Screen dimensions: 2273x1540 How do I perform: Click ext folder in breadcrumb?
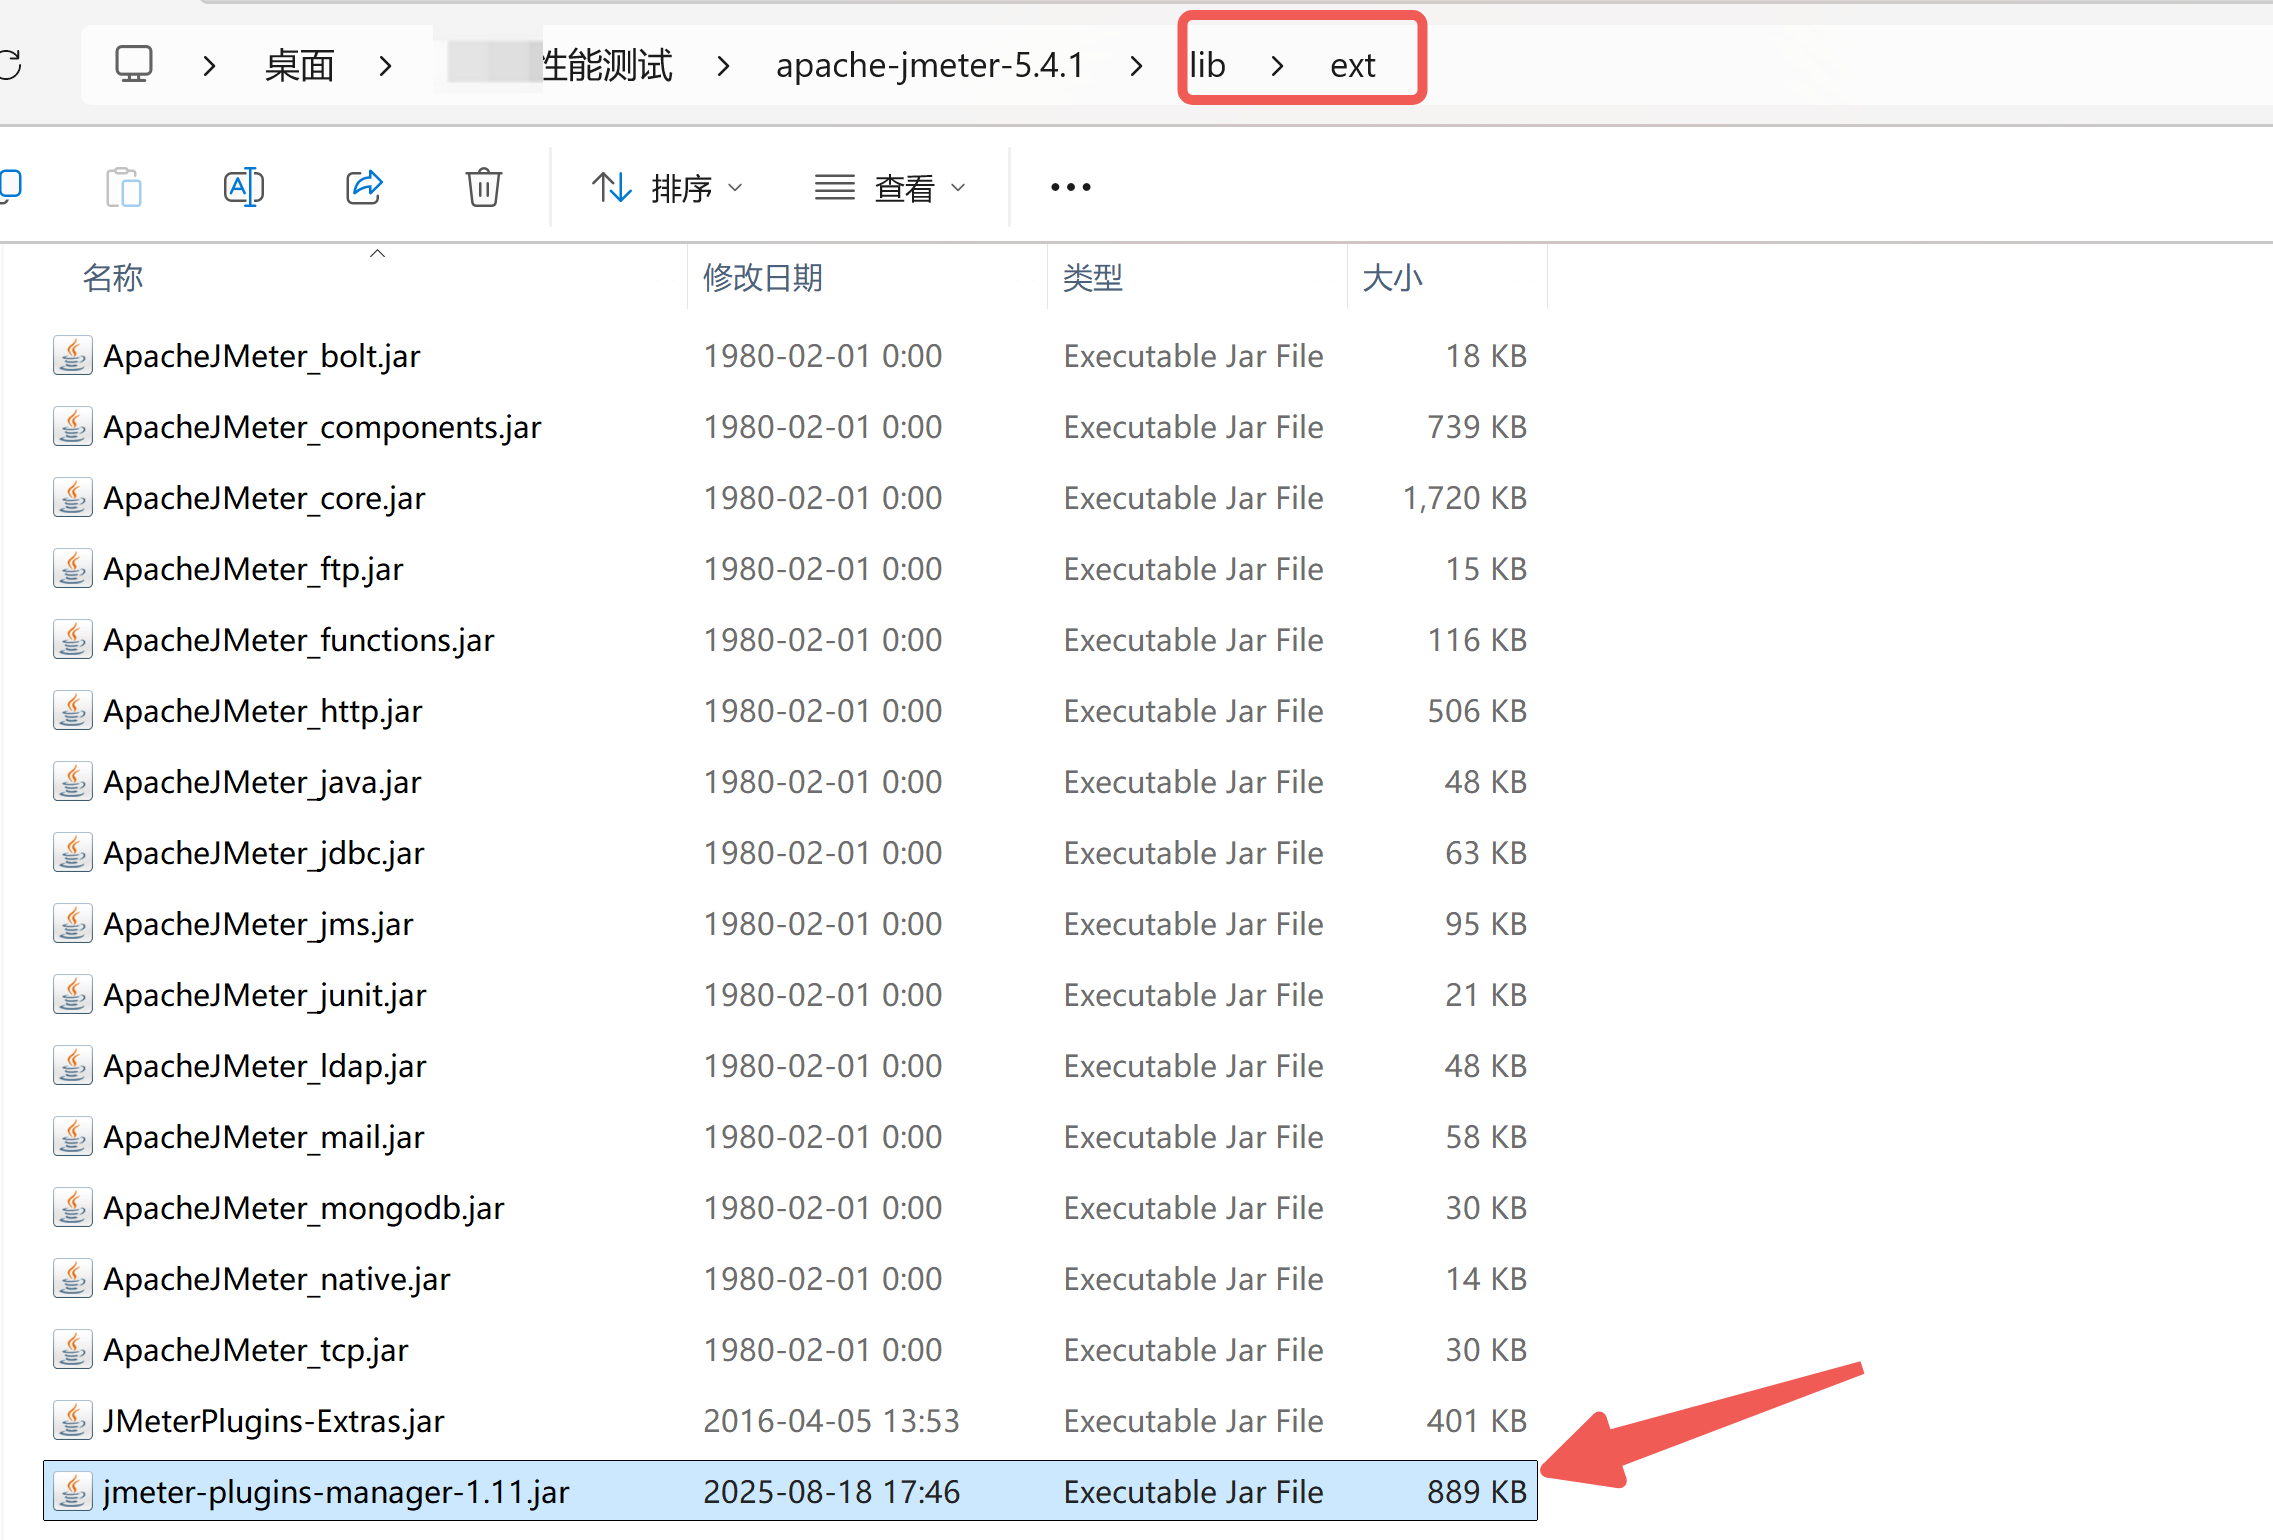tap(1353, 66)
